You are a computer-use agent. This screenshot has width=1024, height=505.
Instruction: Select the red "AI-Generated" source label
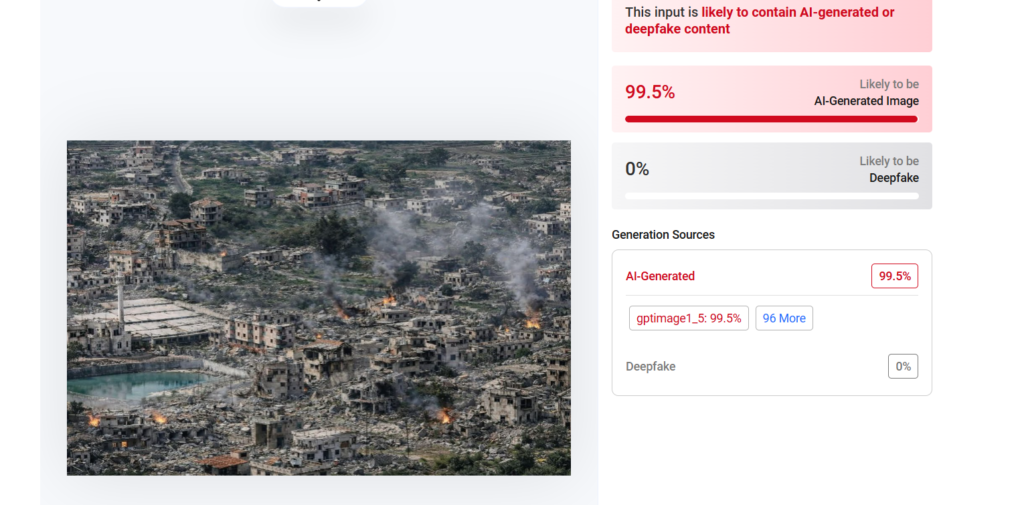(x=660, y=276)
